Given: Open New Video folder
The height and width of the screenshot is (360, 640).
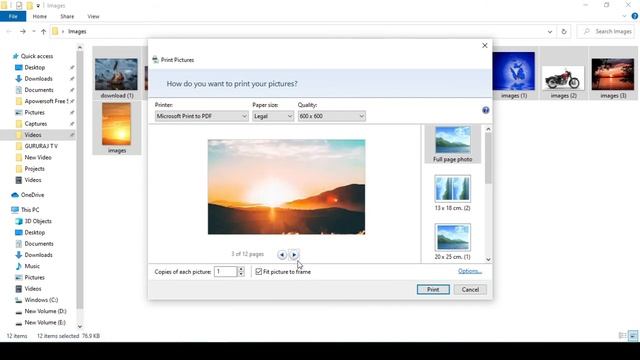Looking at the screenshot, I should coord(38,157).
